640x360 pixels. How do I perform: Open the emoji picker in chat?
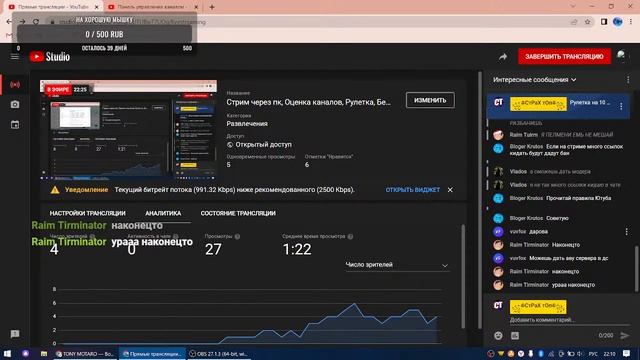pos(498,336)
